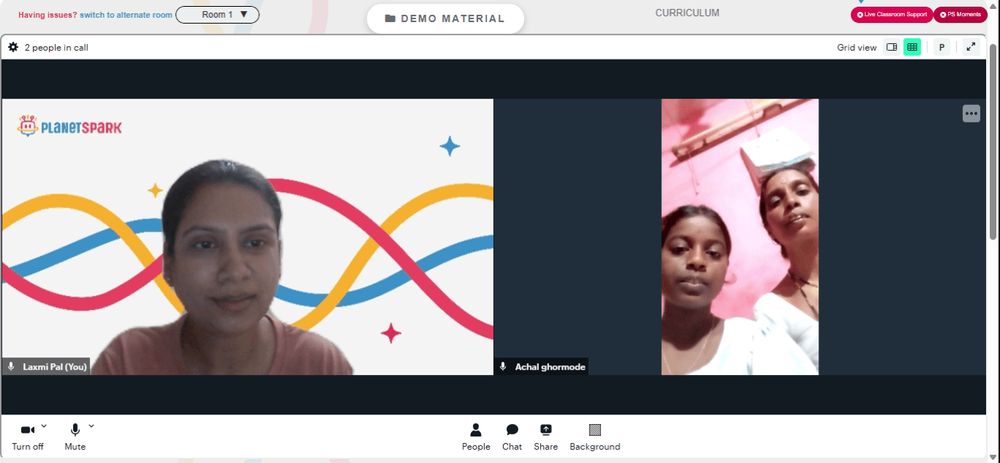Click switch to alternate room link
The width and height of the screenshot is (1000, 463).
pyautogui.click(x=126, y=15)
